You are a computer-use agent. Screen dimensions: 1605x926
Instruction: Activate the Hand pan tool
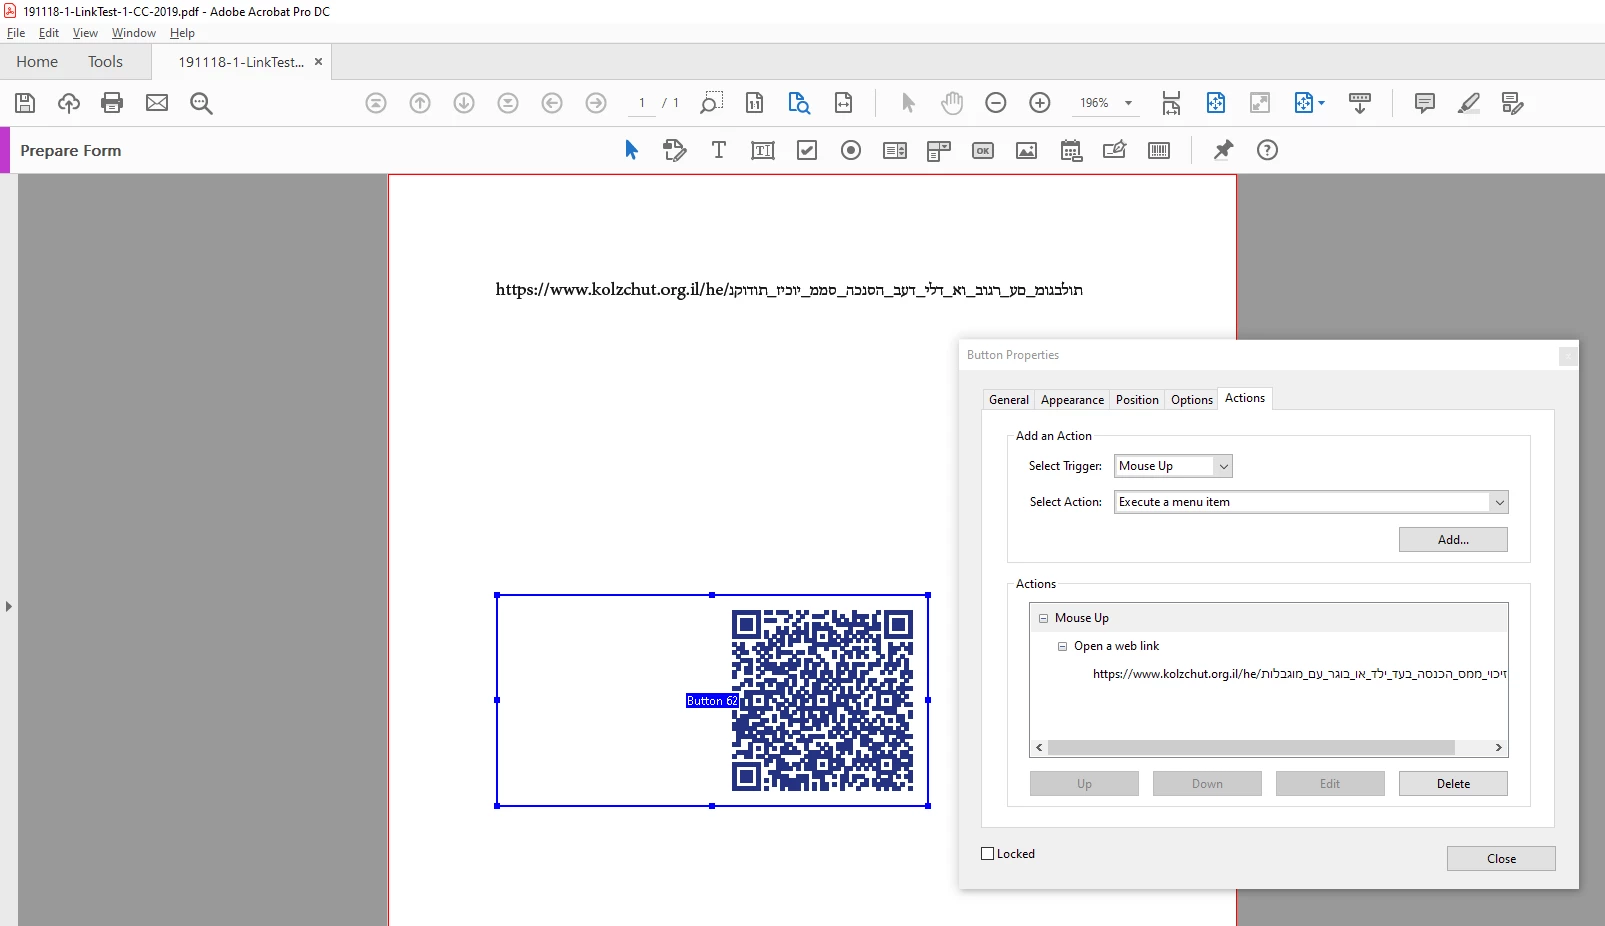952,103
